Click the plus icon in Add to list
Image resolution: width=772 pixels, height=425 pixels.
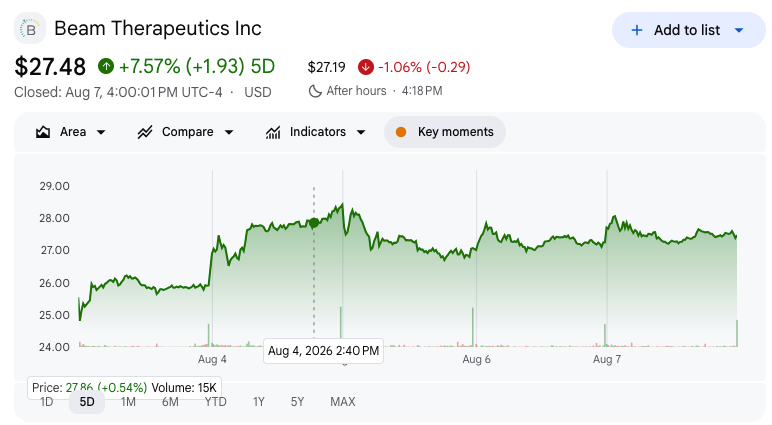click(x=637, y=30)
